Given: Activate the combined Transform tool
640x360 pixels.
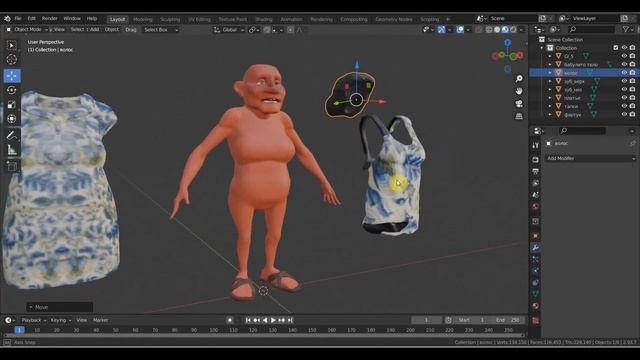Looking at the screenshot, I should point(11,119).
